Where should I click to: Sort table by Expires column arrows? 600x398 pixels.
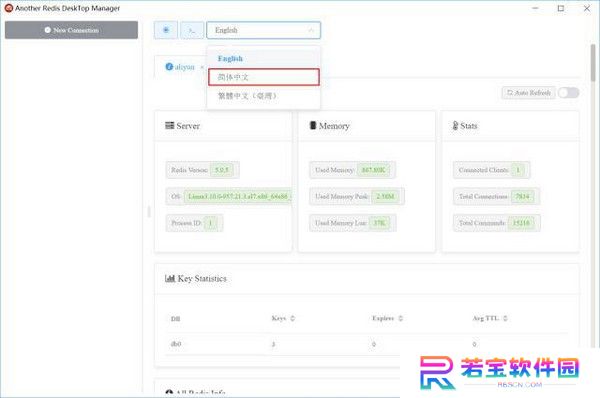[x=400, y=318]
